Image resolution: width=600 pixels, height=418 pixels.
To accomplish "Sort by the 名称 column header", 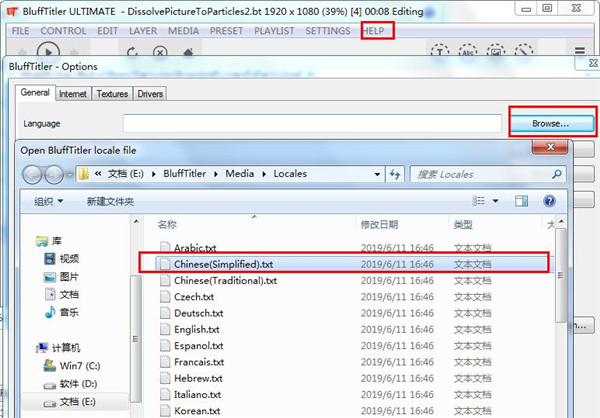I will point(167,224).
